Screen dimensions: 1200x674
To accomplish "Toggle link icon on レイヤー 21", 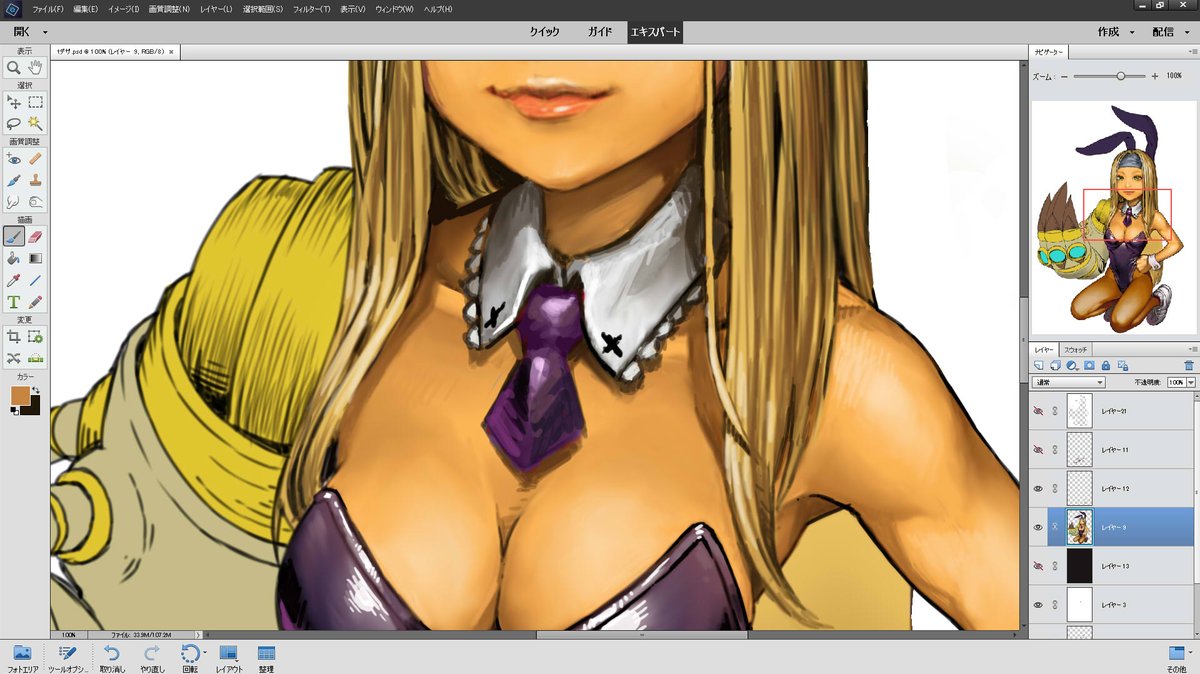I will [x=1055, y=411].
